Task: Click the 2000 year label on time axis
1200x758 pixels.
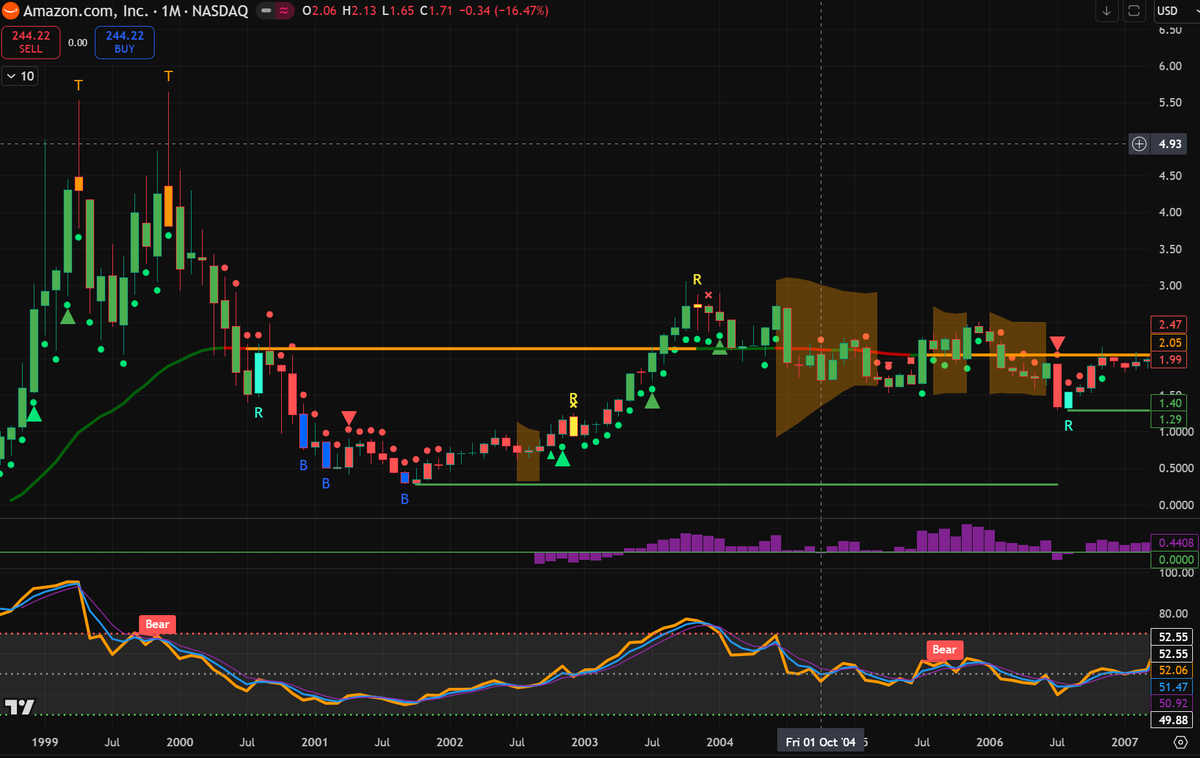Action: point(180,742)
